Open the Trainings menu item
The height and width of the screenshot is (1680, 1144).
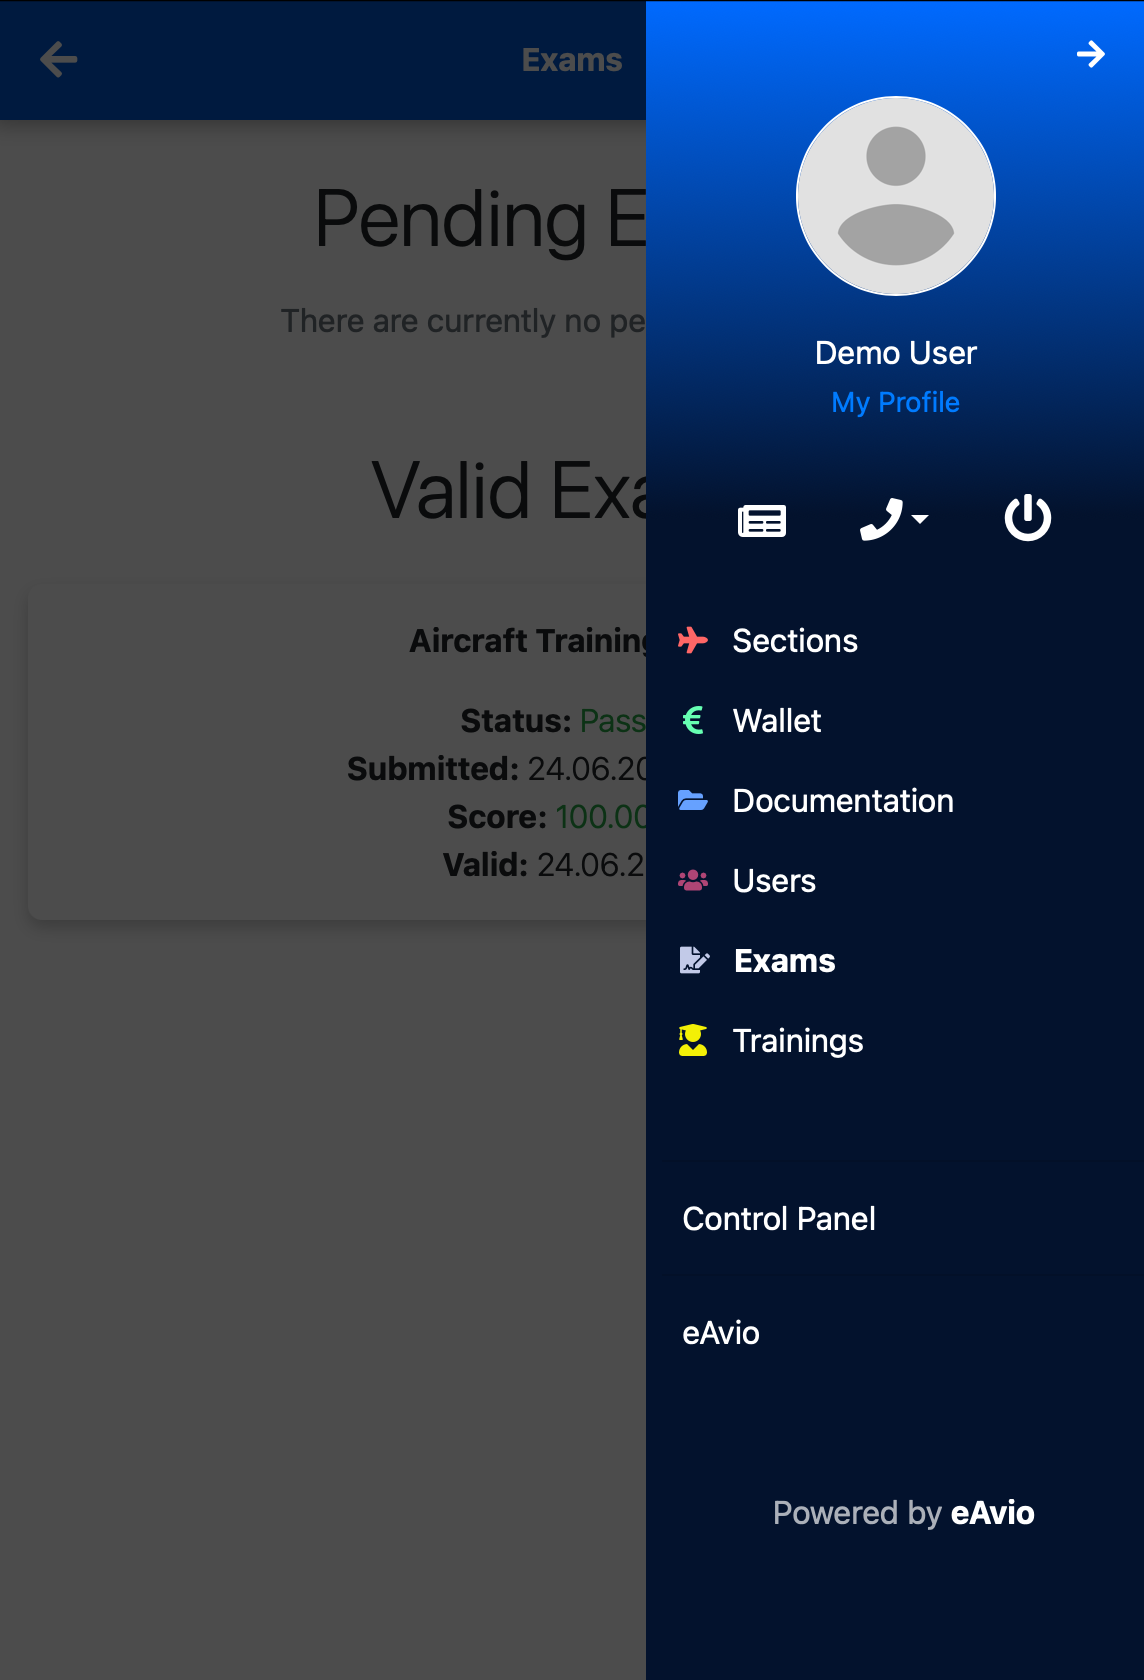tap(798, 1041)
